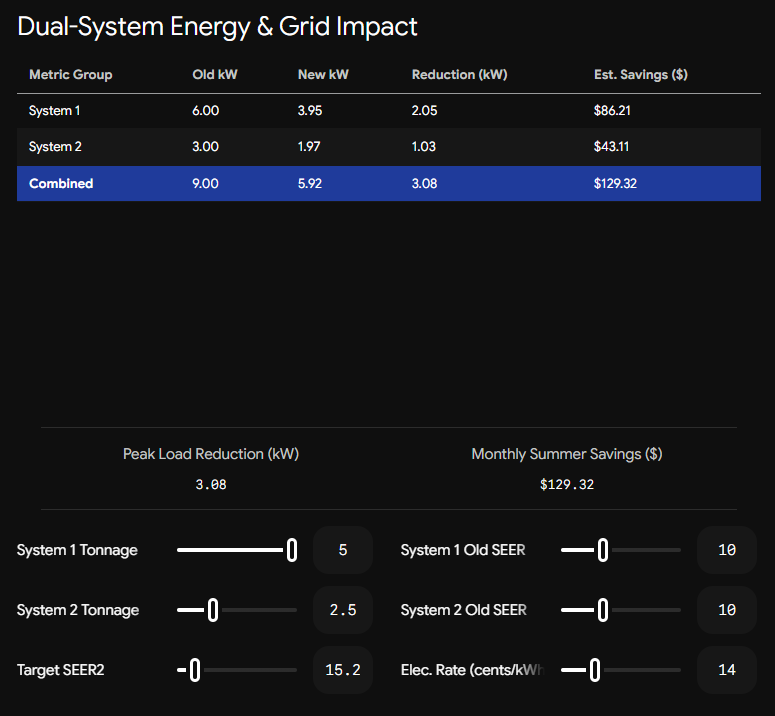The width and height of the screenshot is (775, 716).
Task: Click the System 1 Tonnage slider handle
Action: tap(292, 550)
